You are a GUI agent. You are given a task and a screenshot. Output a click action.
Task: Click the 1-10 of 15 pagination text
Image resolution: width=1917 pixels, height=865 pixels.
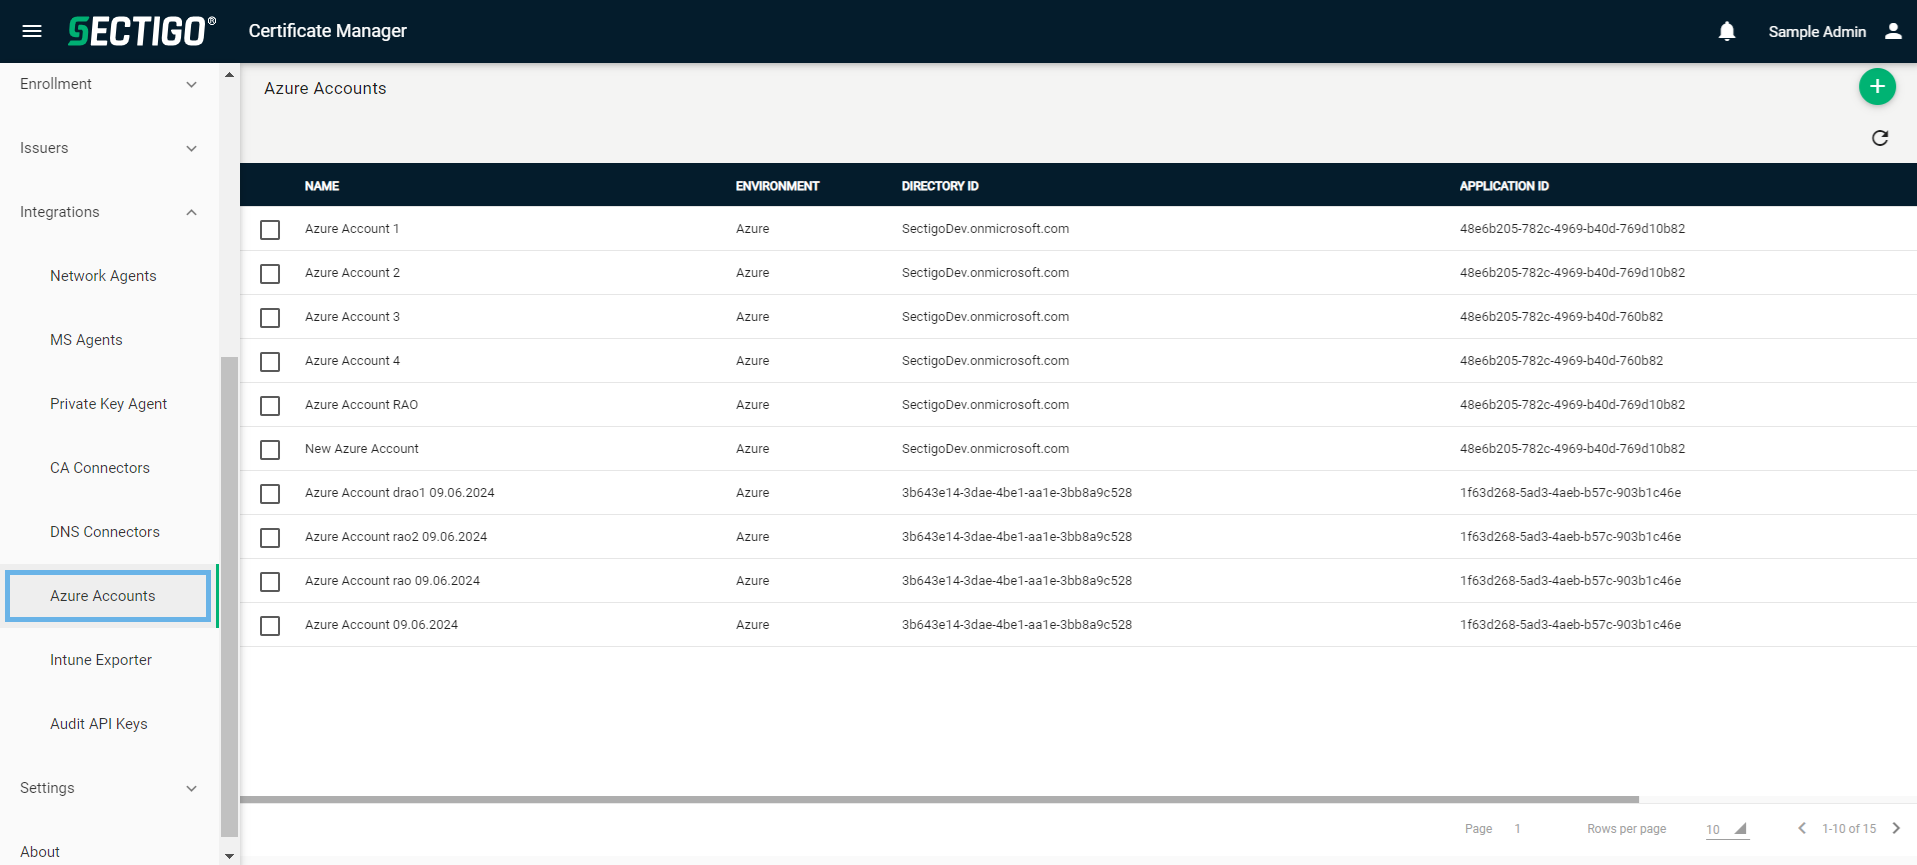[x=1849, y=829]
